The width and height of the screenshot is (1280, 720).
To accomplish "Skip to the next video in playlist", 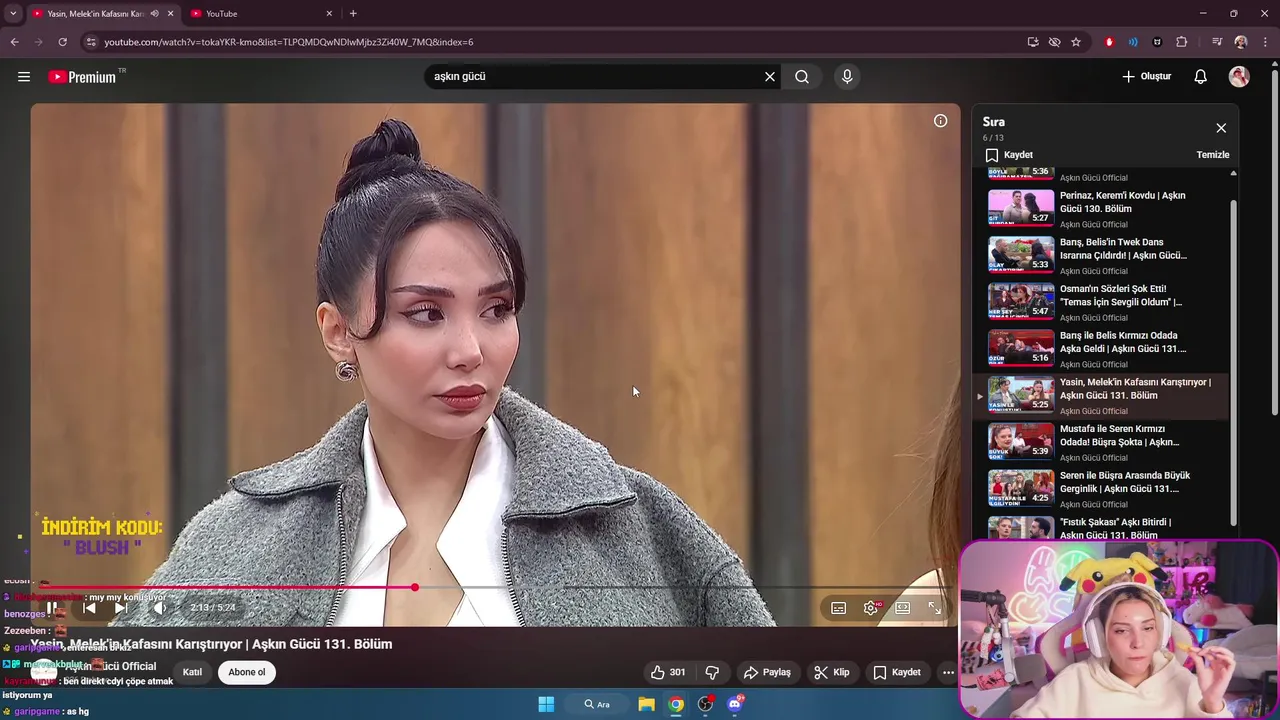I will [121, 607].
